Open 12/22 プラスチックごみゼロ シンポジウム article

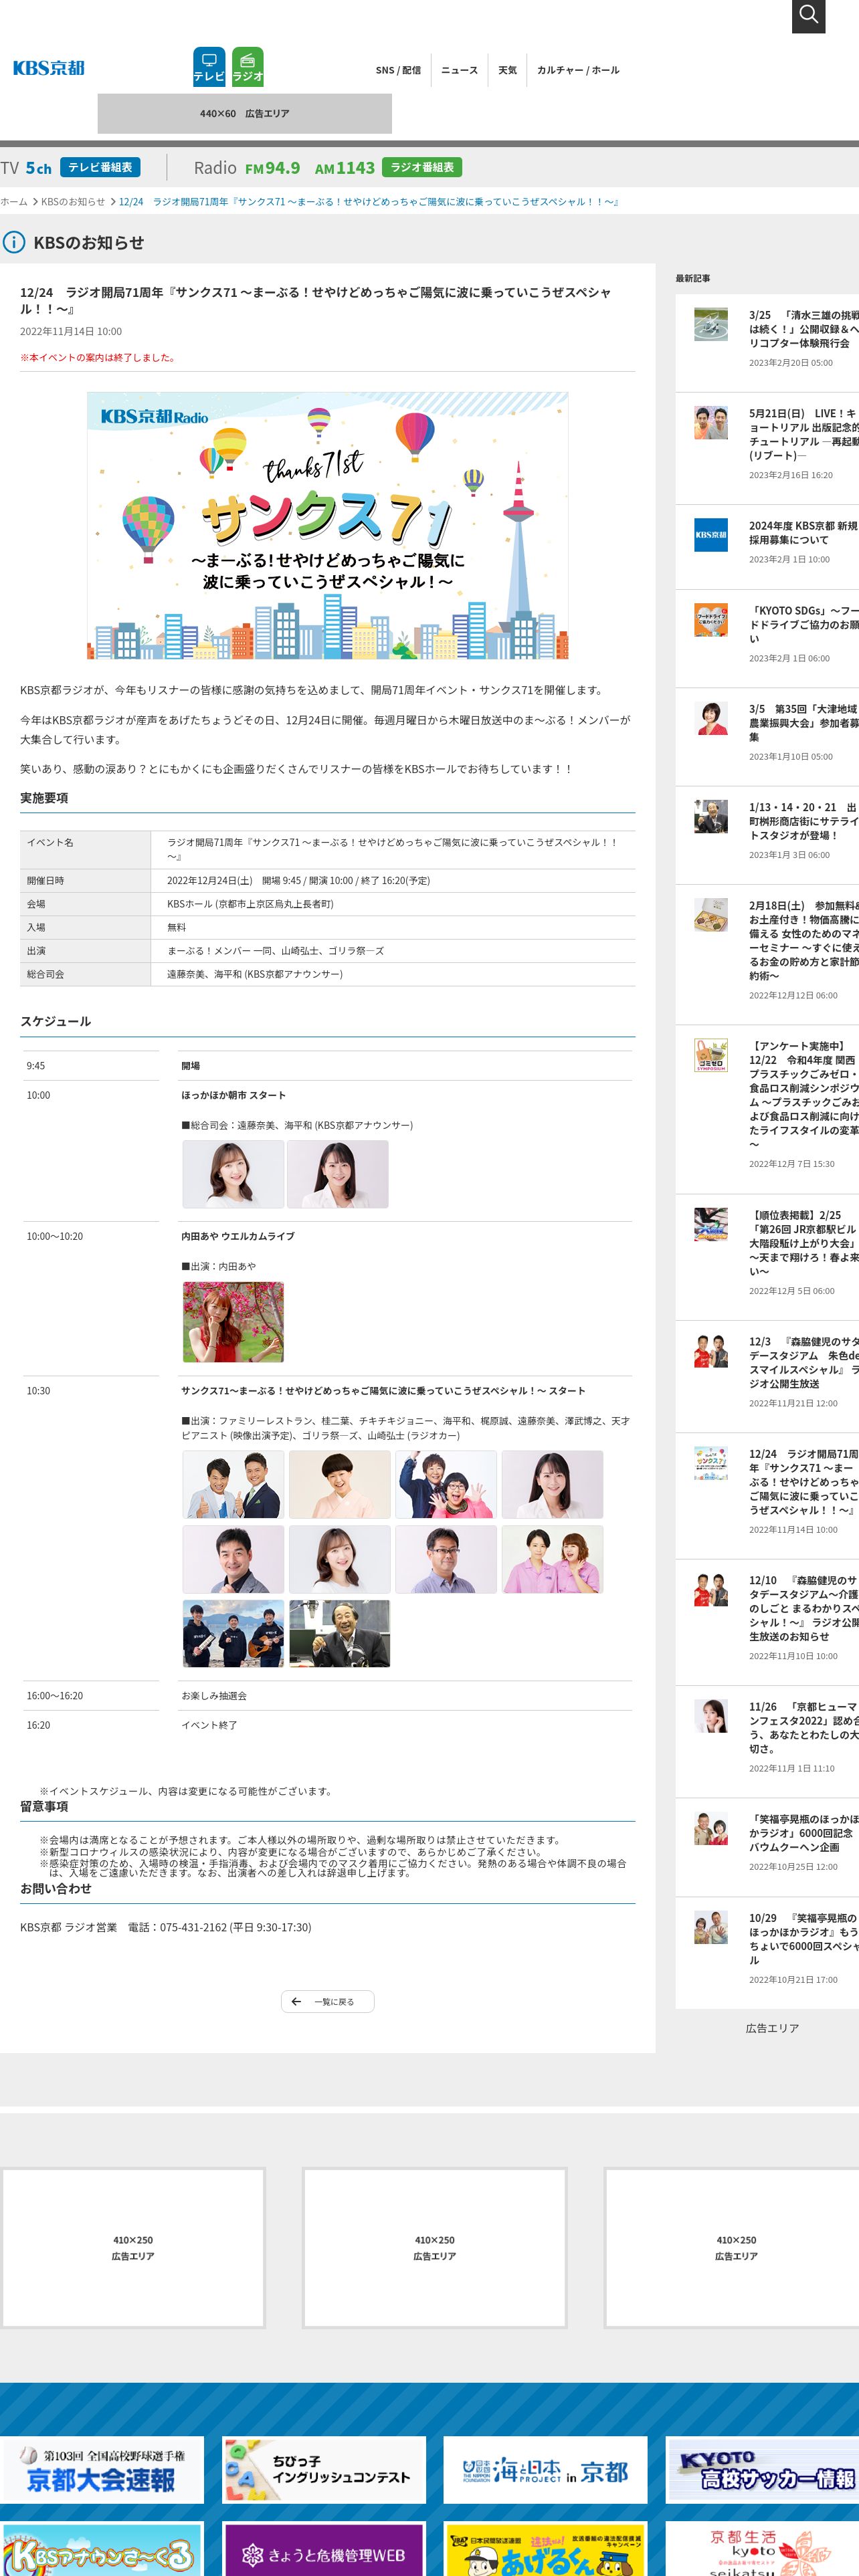click(804, 1094)
